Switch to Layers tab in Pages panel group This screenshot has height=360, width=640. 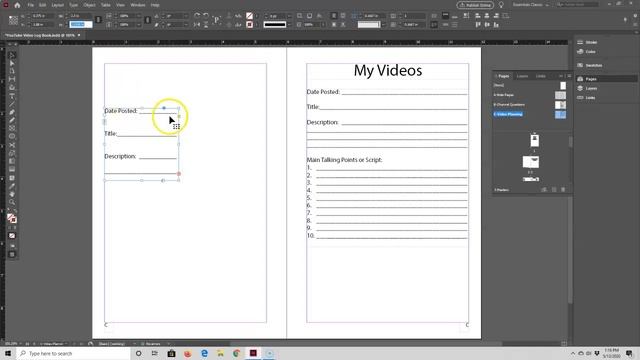point(522,76)
